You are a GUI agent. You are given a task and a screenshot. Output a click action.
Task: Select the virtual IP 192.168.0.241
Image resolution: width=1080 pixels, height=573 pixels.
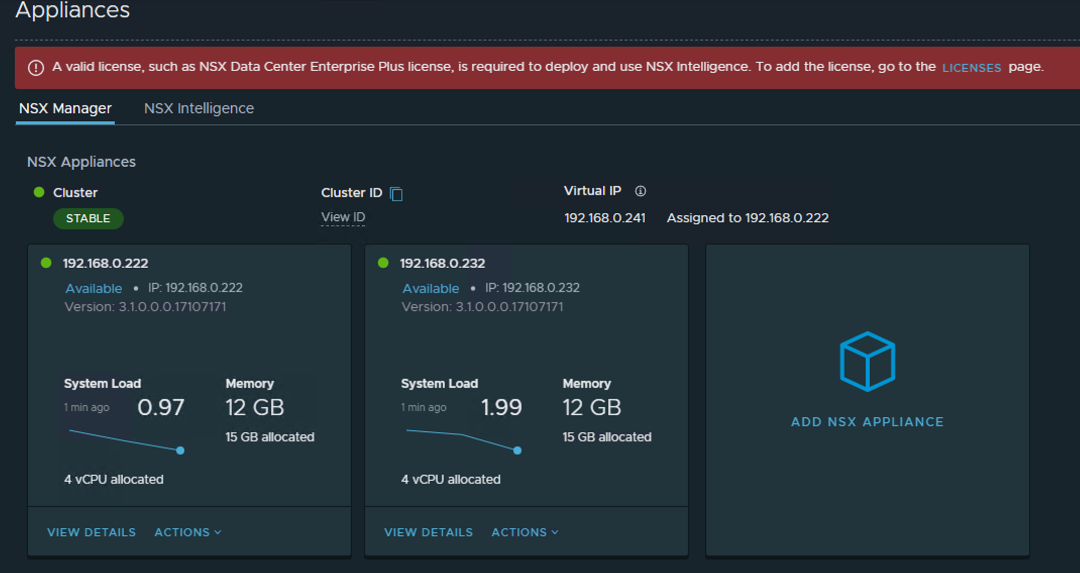pyautogui.click(x=605, y=218)
